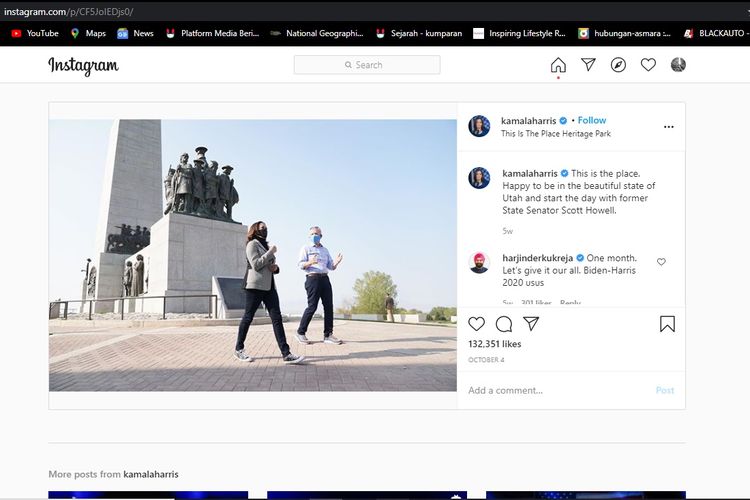Image resolution: width=750 pixels, height=500 pixels.
Task: Like harjinderkukreja's comment
Action: [661, 262]
